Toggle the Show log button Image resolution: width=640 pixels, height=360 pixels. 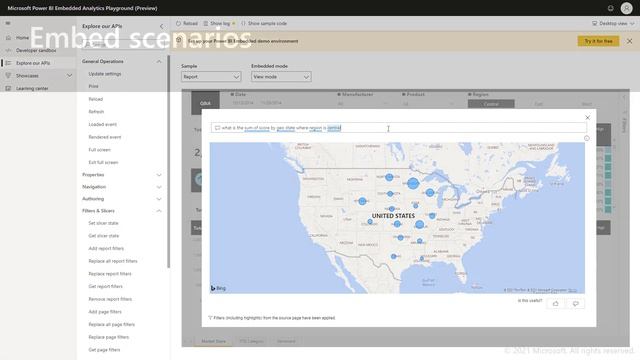pyautogui.click(x=220, y=24)
